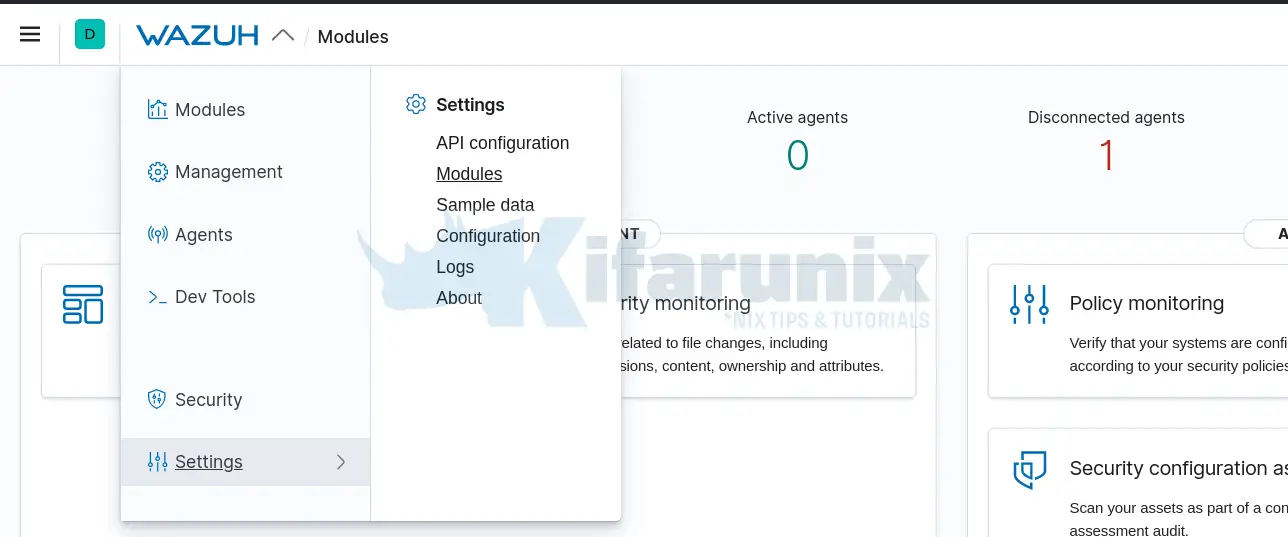
Task: Open Logs under Settings
Action: pyautogui.click(x=455, y=267)
